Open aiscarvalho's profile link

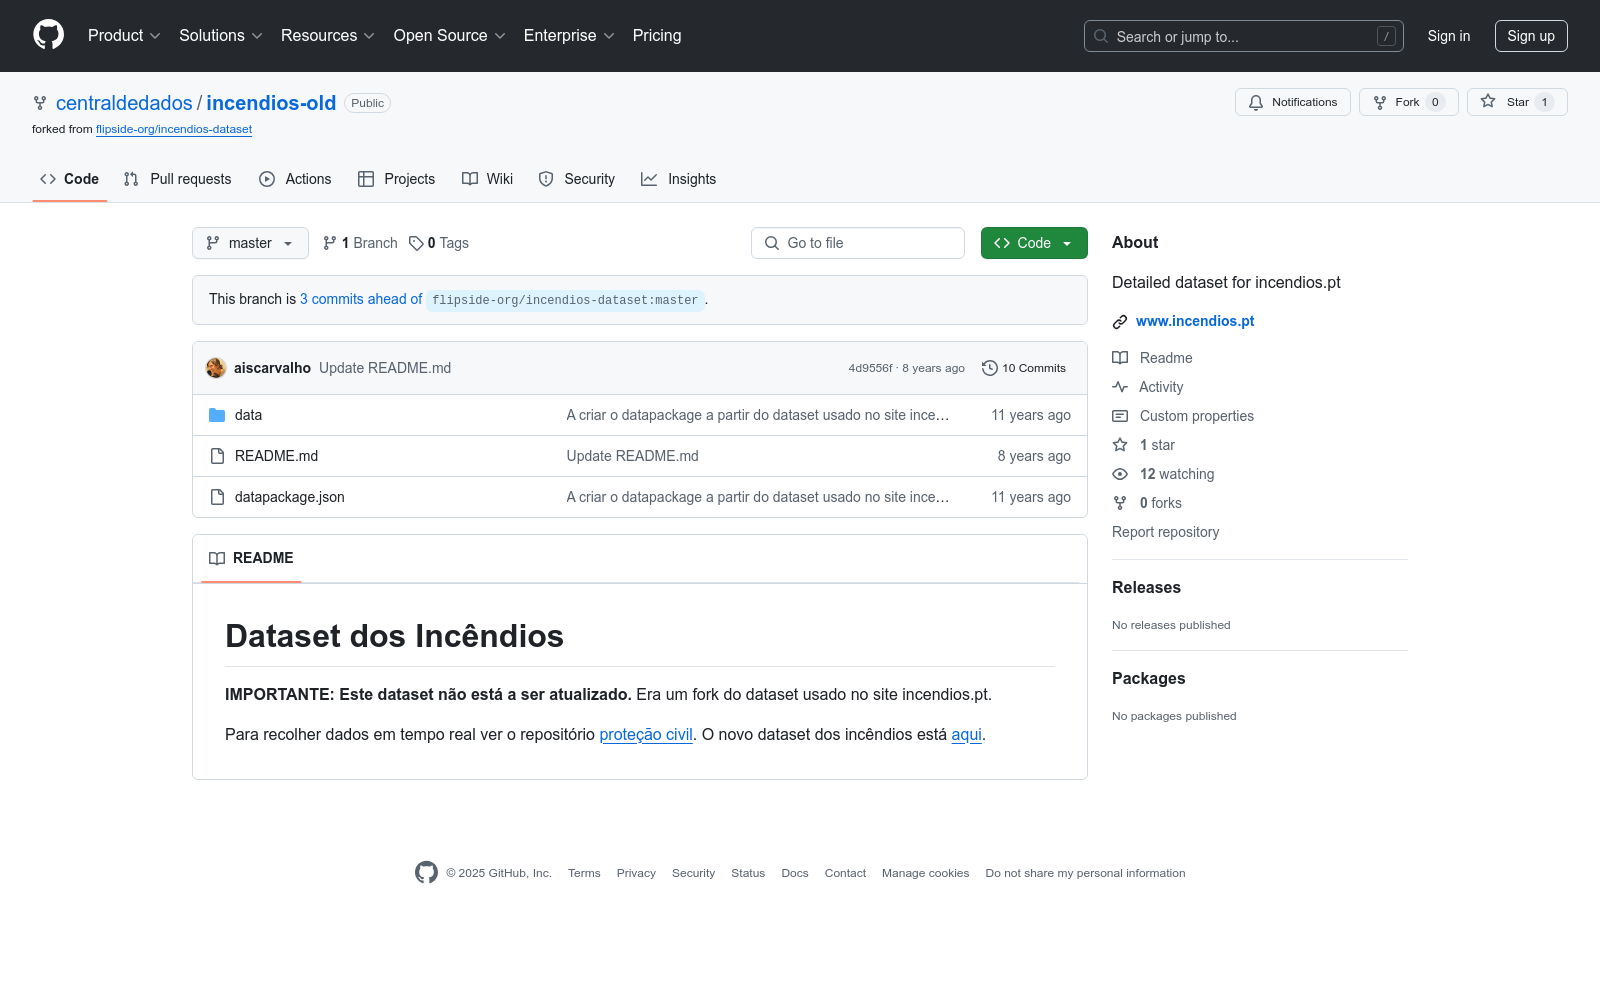click(272, 368)
